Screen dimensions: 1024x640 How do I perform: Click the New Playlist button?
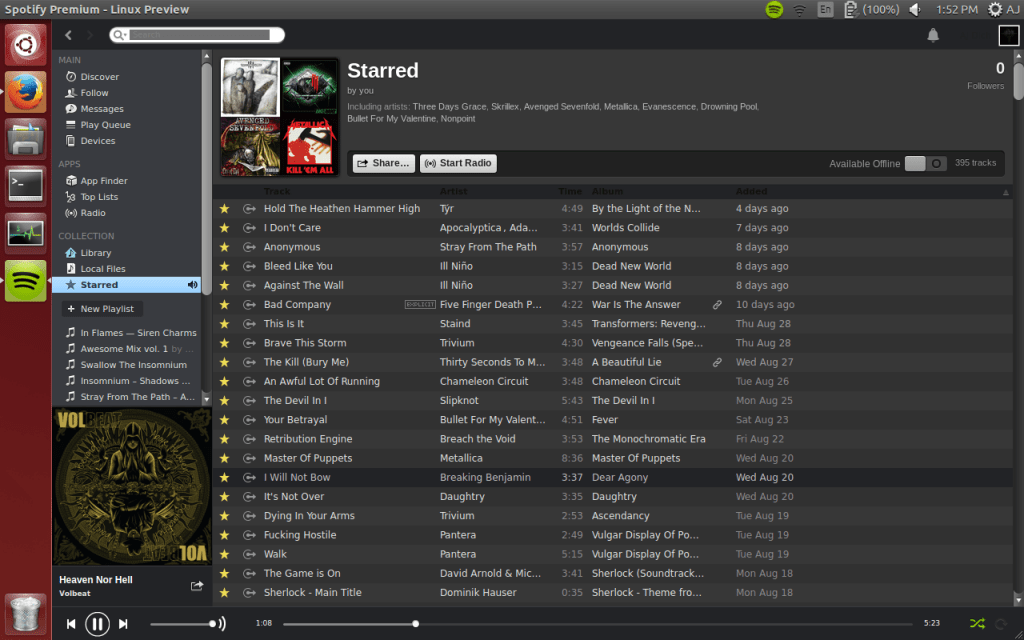point(102,308)
